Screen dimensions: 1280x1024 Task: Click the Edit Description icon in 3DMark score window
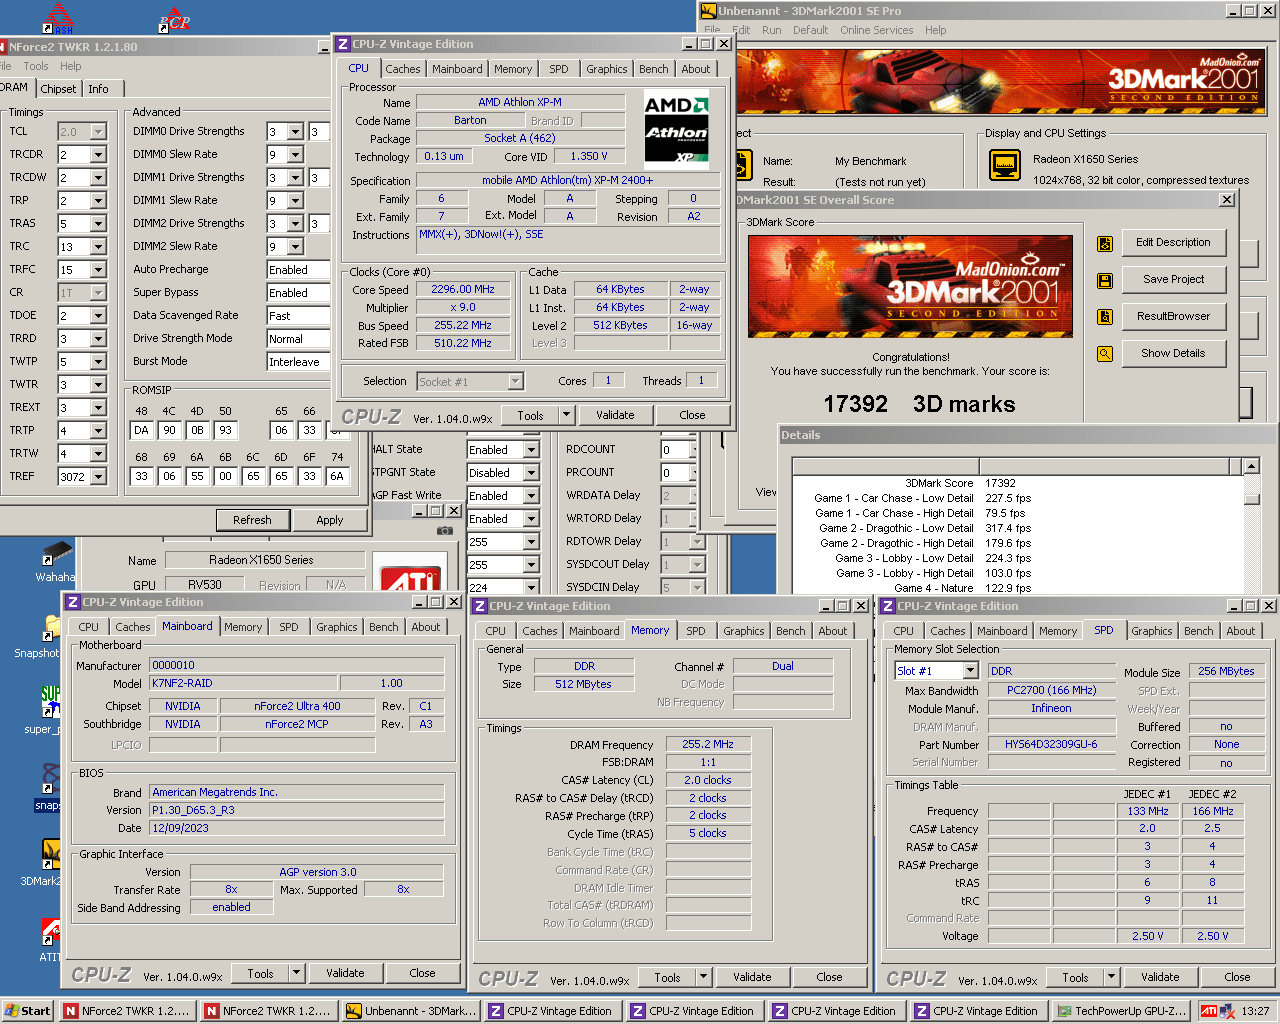tap(1105, 243)
